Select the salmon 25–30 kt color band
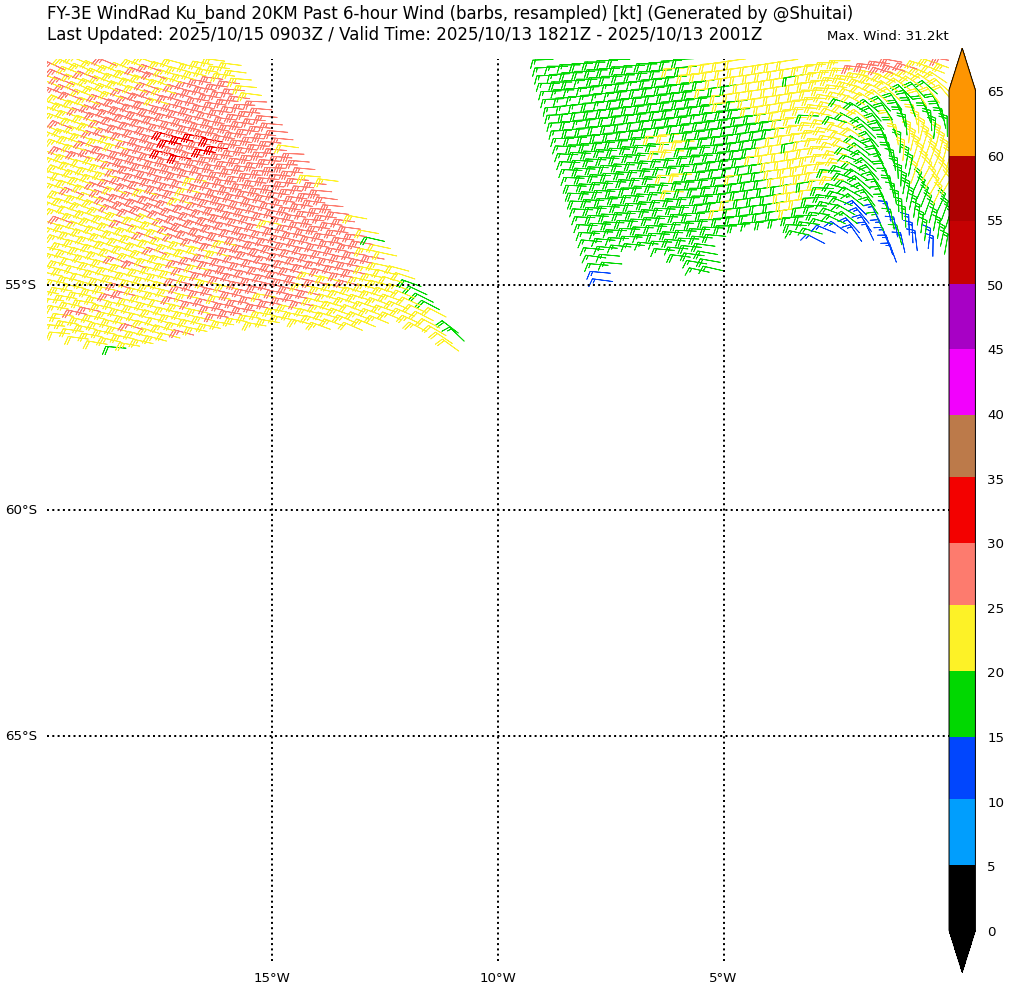The height and width of the screenshot is (989, 1009). tap(961, 574)
